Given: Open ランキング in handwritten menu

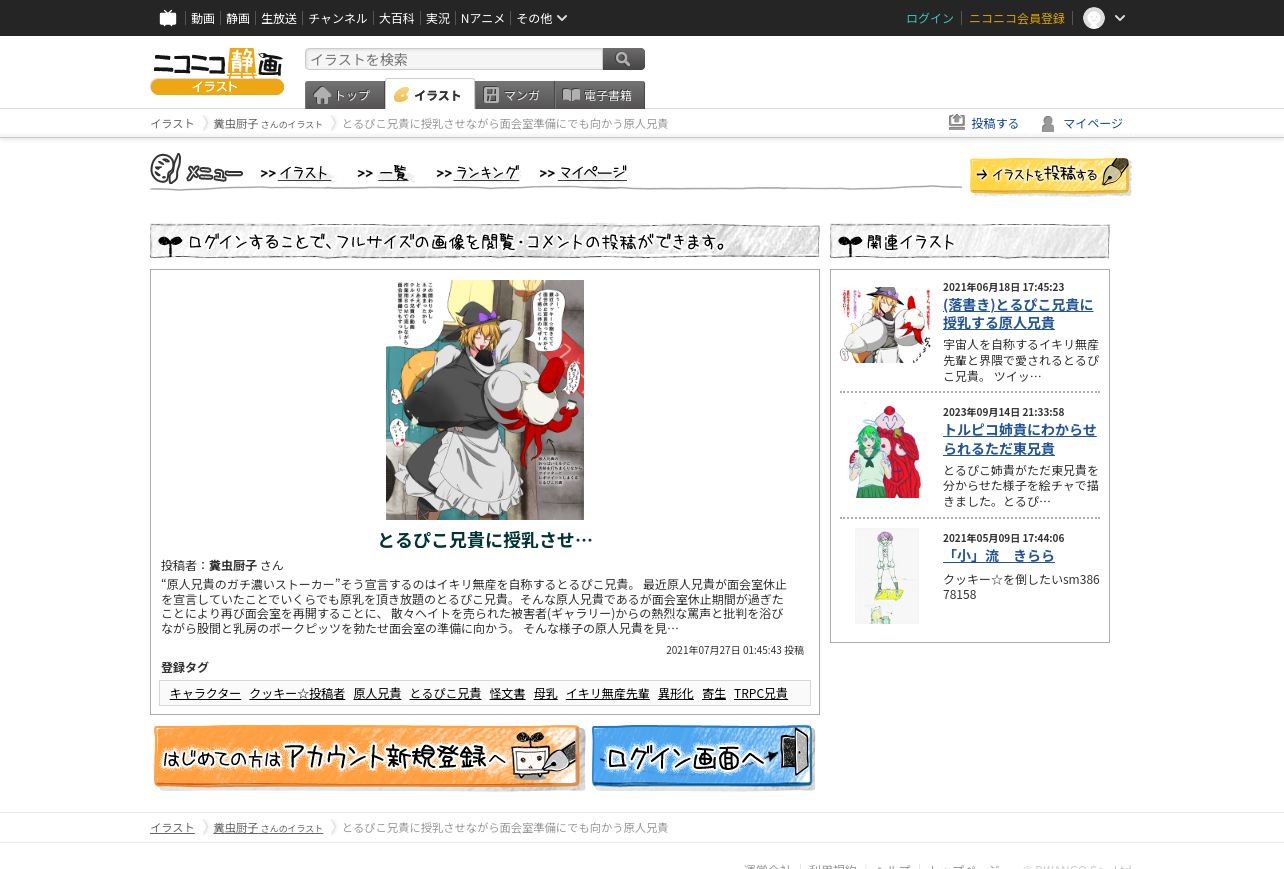Looking at the screenshot, I should click(x=487, y=173).
